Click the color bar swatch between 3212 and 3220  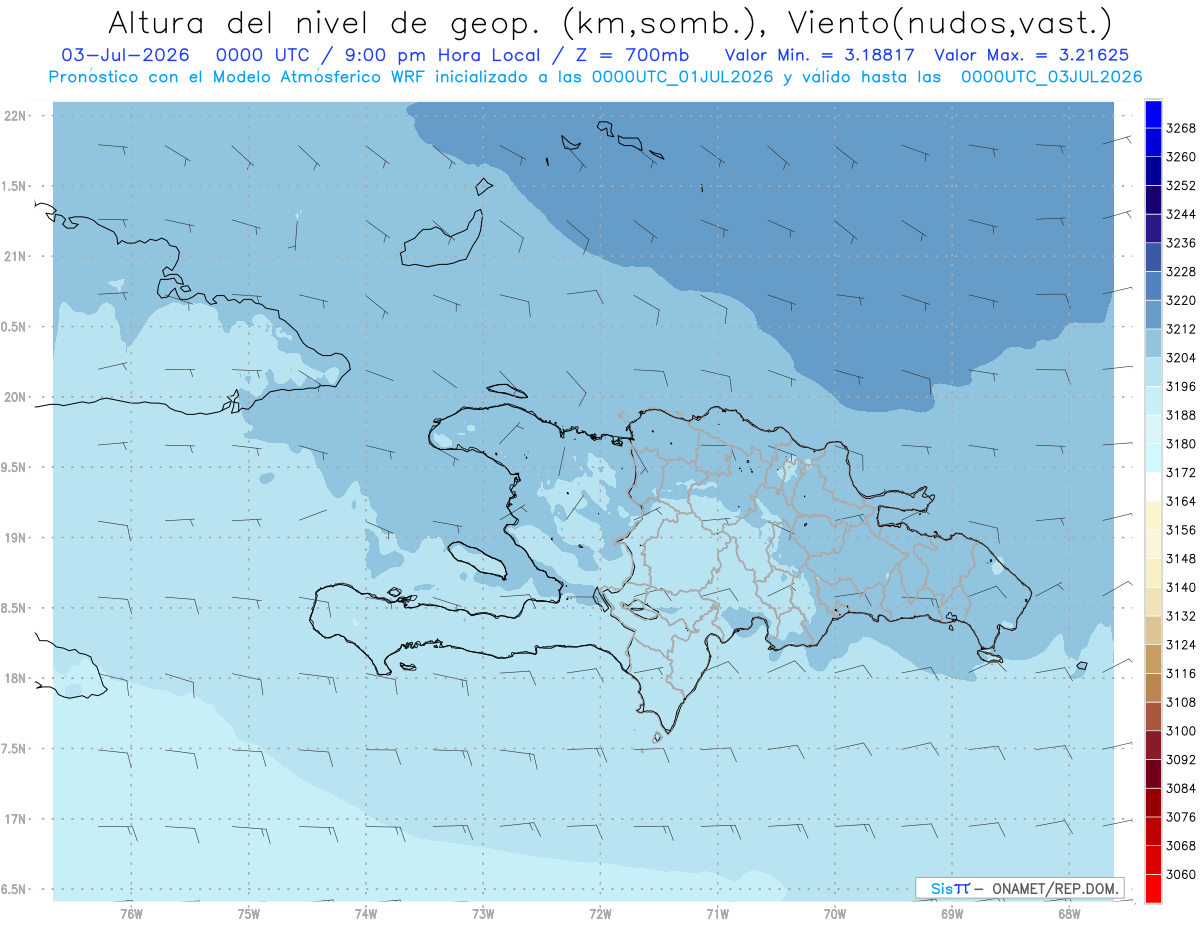1153,314
